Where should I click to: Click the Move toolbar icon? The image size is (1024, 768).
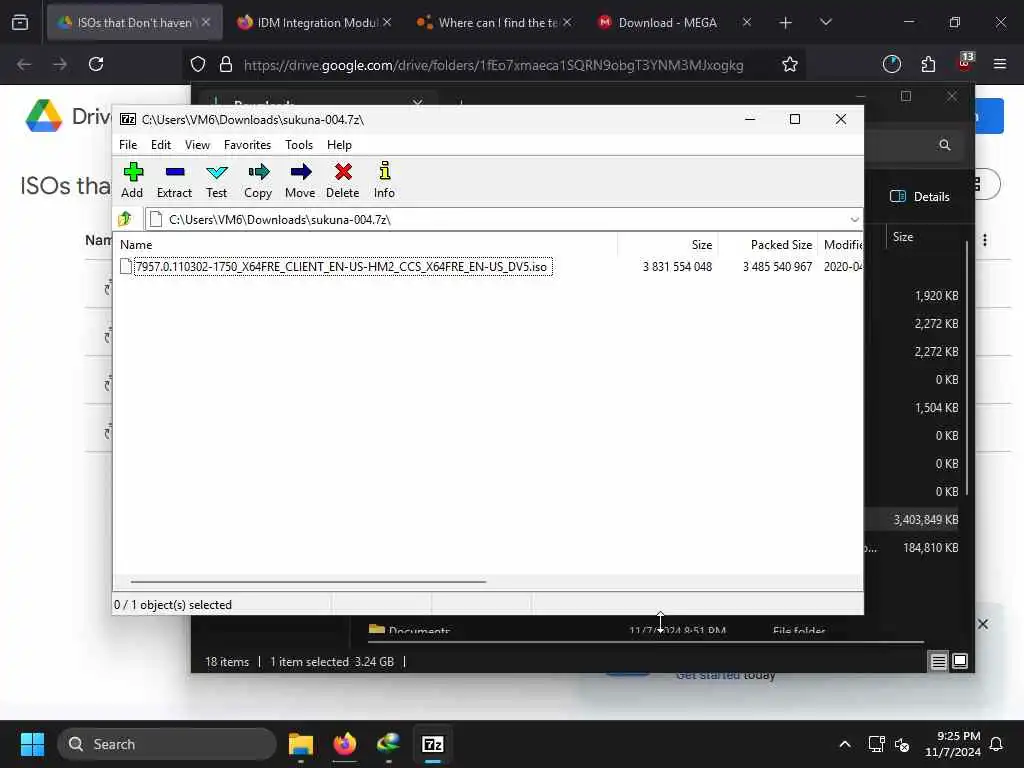(x=300, y=180)
